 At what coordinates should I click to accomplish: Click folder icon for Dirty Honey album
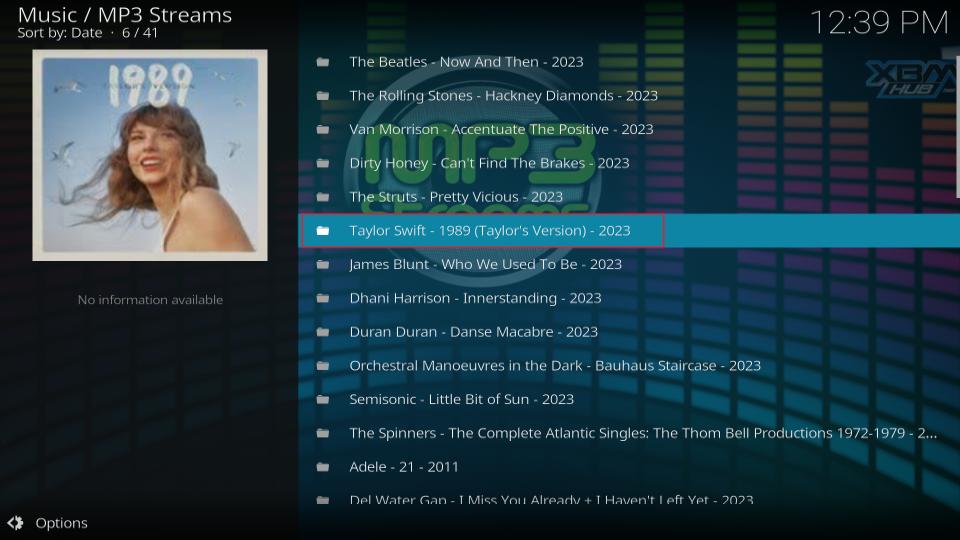(x=323, y=163)
